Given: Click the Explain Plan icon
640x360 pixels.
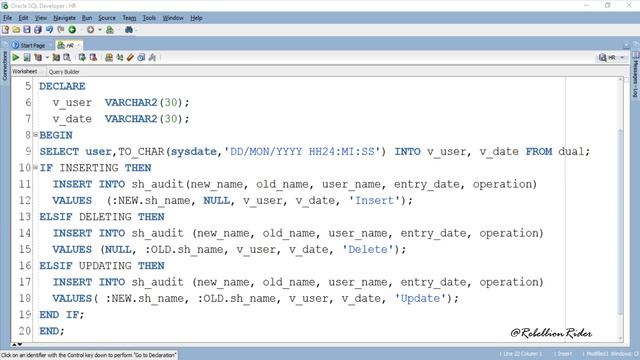Looking at the screenshot, I should click(38, 58).
